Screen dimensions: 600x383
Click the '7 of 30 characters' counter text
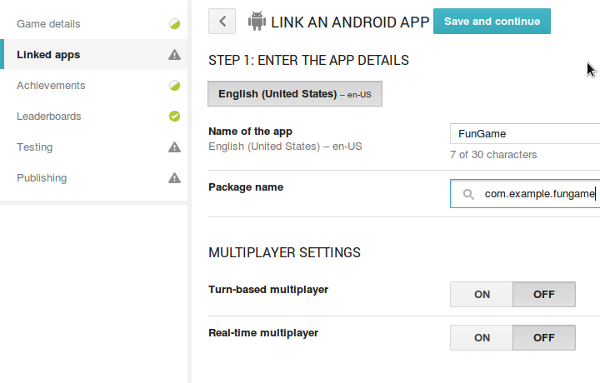click(493, 155)
